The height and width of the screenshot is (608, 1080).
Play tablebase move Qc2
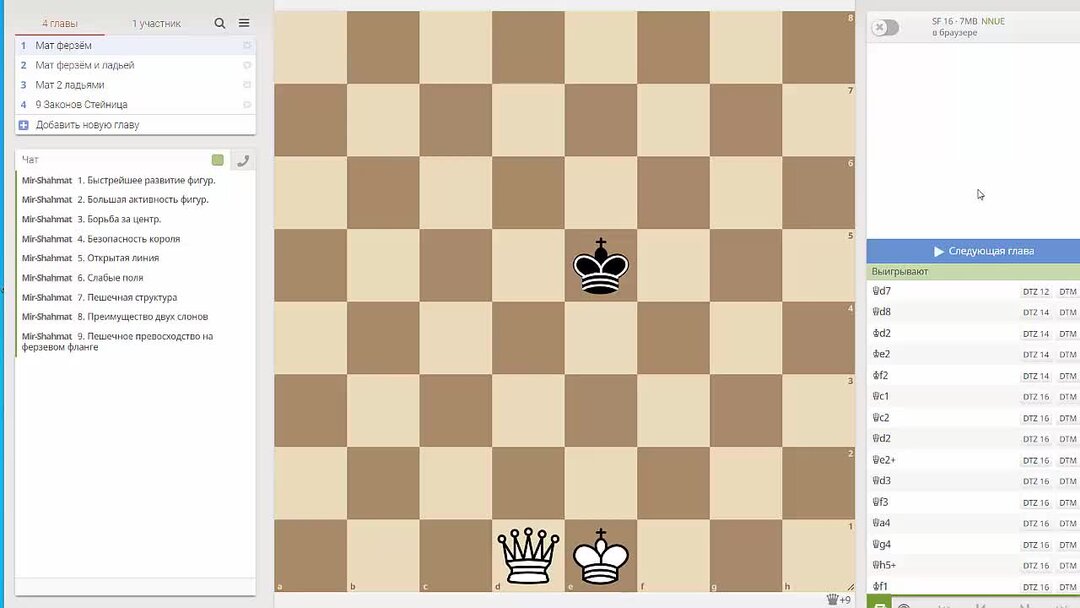point(973,418)
